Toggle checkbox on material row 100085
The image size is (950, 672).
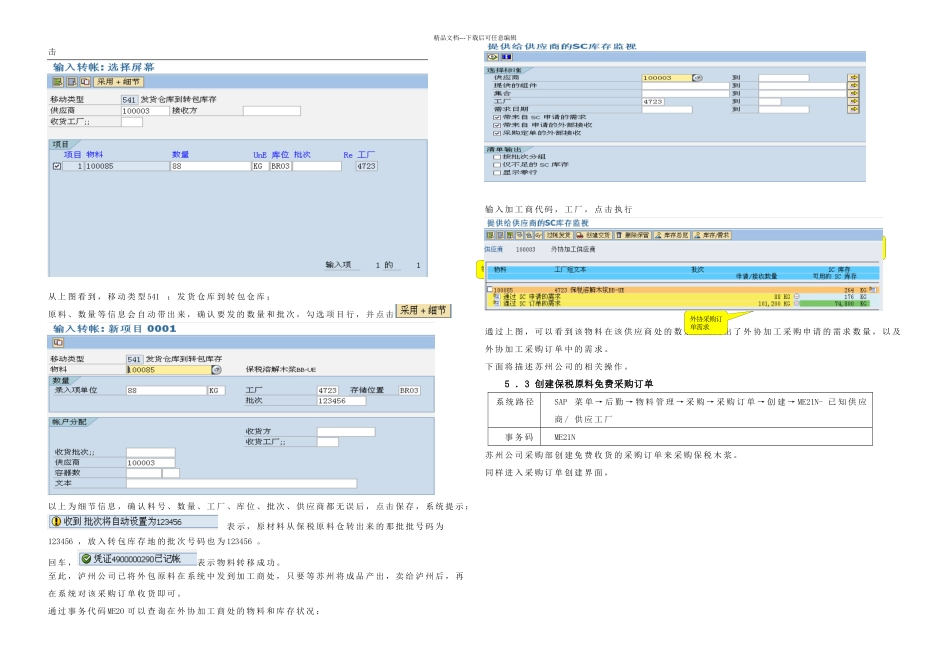[490, 290]
